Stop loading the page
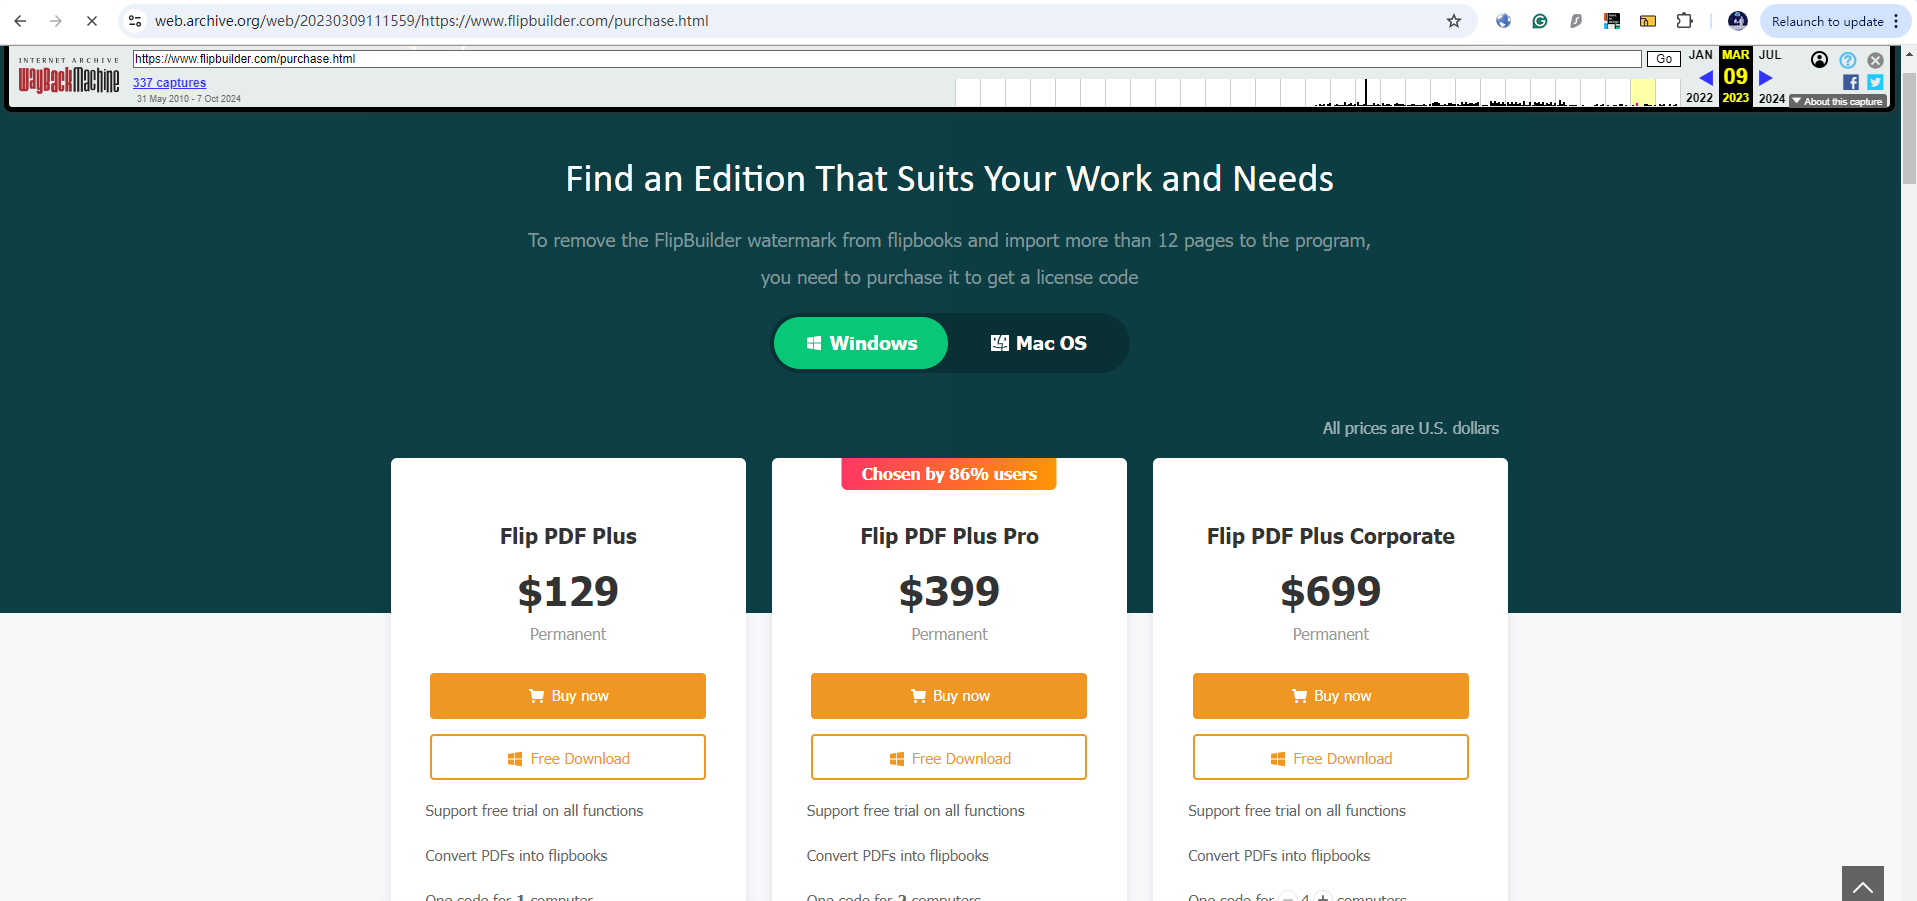The width and height of the screenshot is (1917, 901). tap(91, 21)
